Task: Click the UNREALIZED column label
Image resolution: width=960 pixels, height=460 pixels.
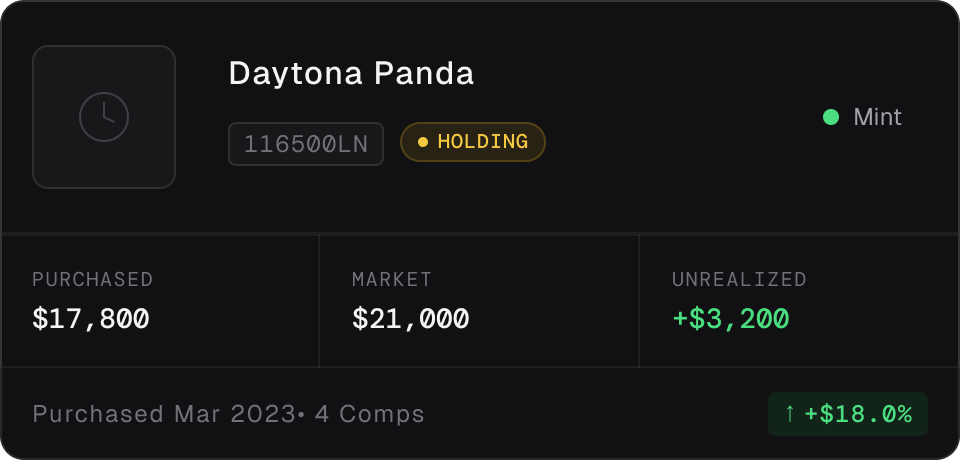Action: point(739,279)
